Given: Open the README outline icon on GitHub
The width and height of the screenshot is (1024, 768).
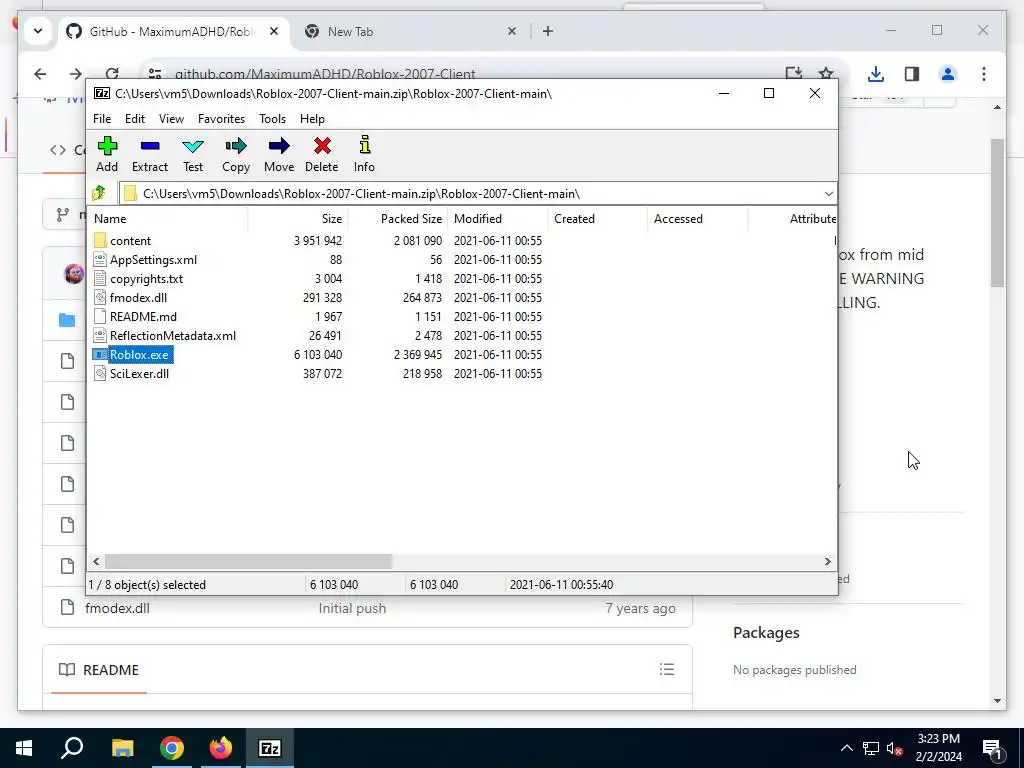Looking at the screenshot, I should click(x=667, y=669).
